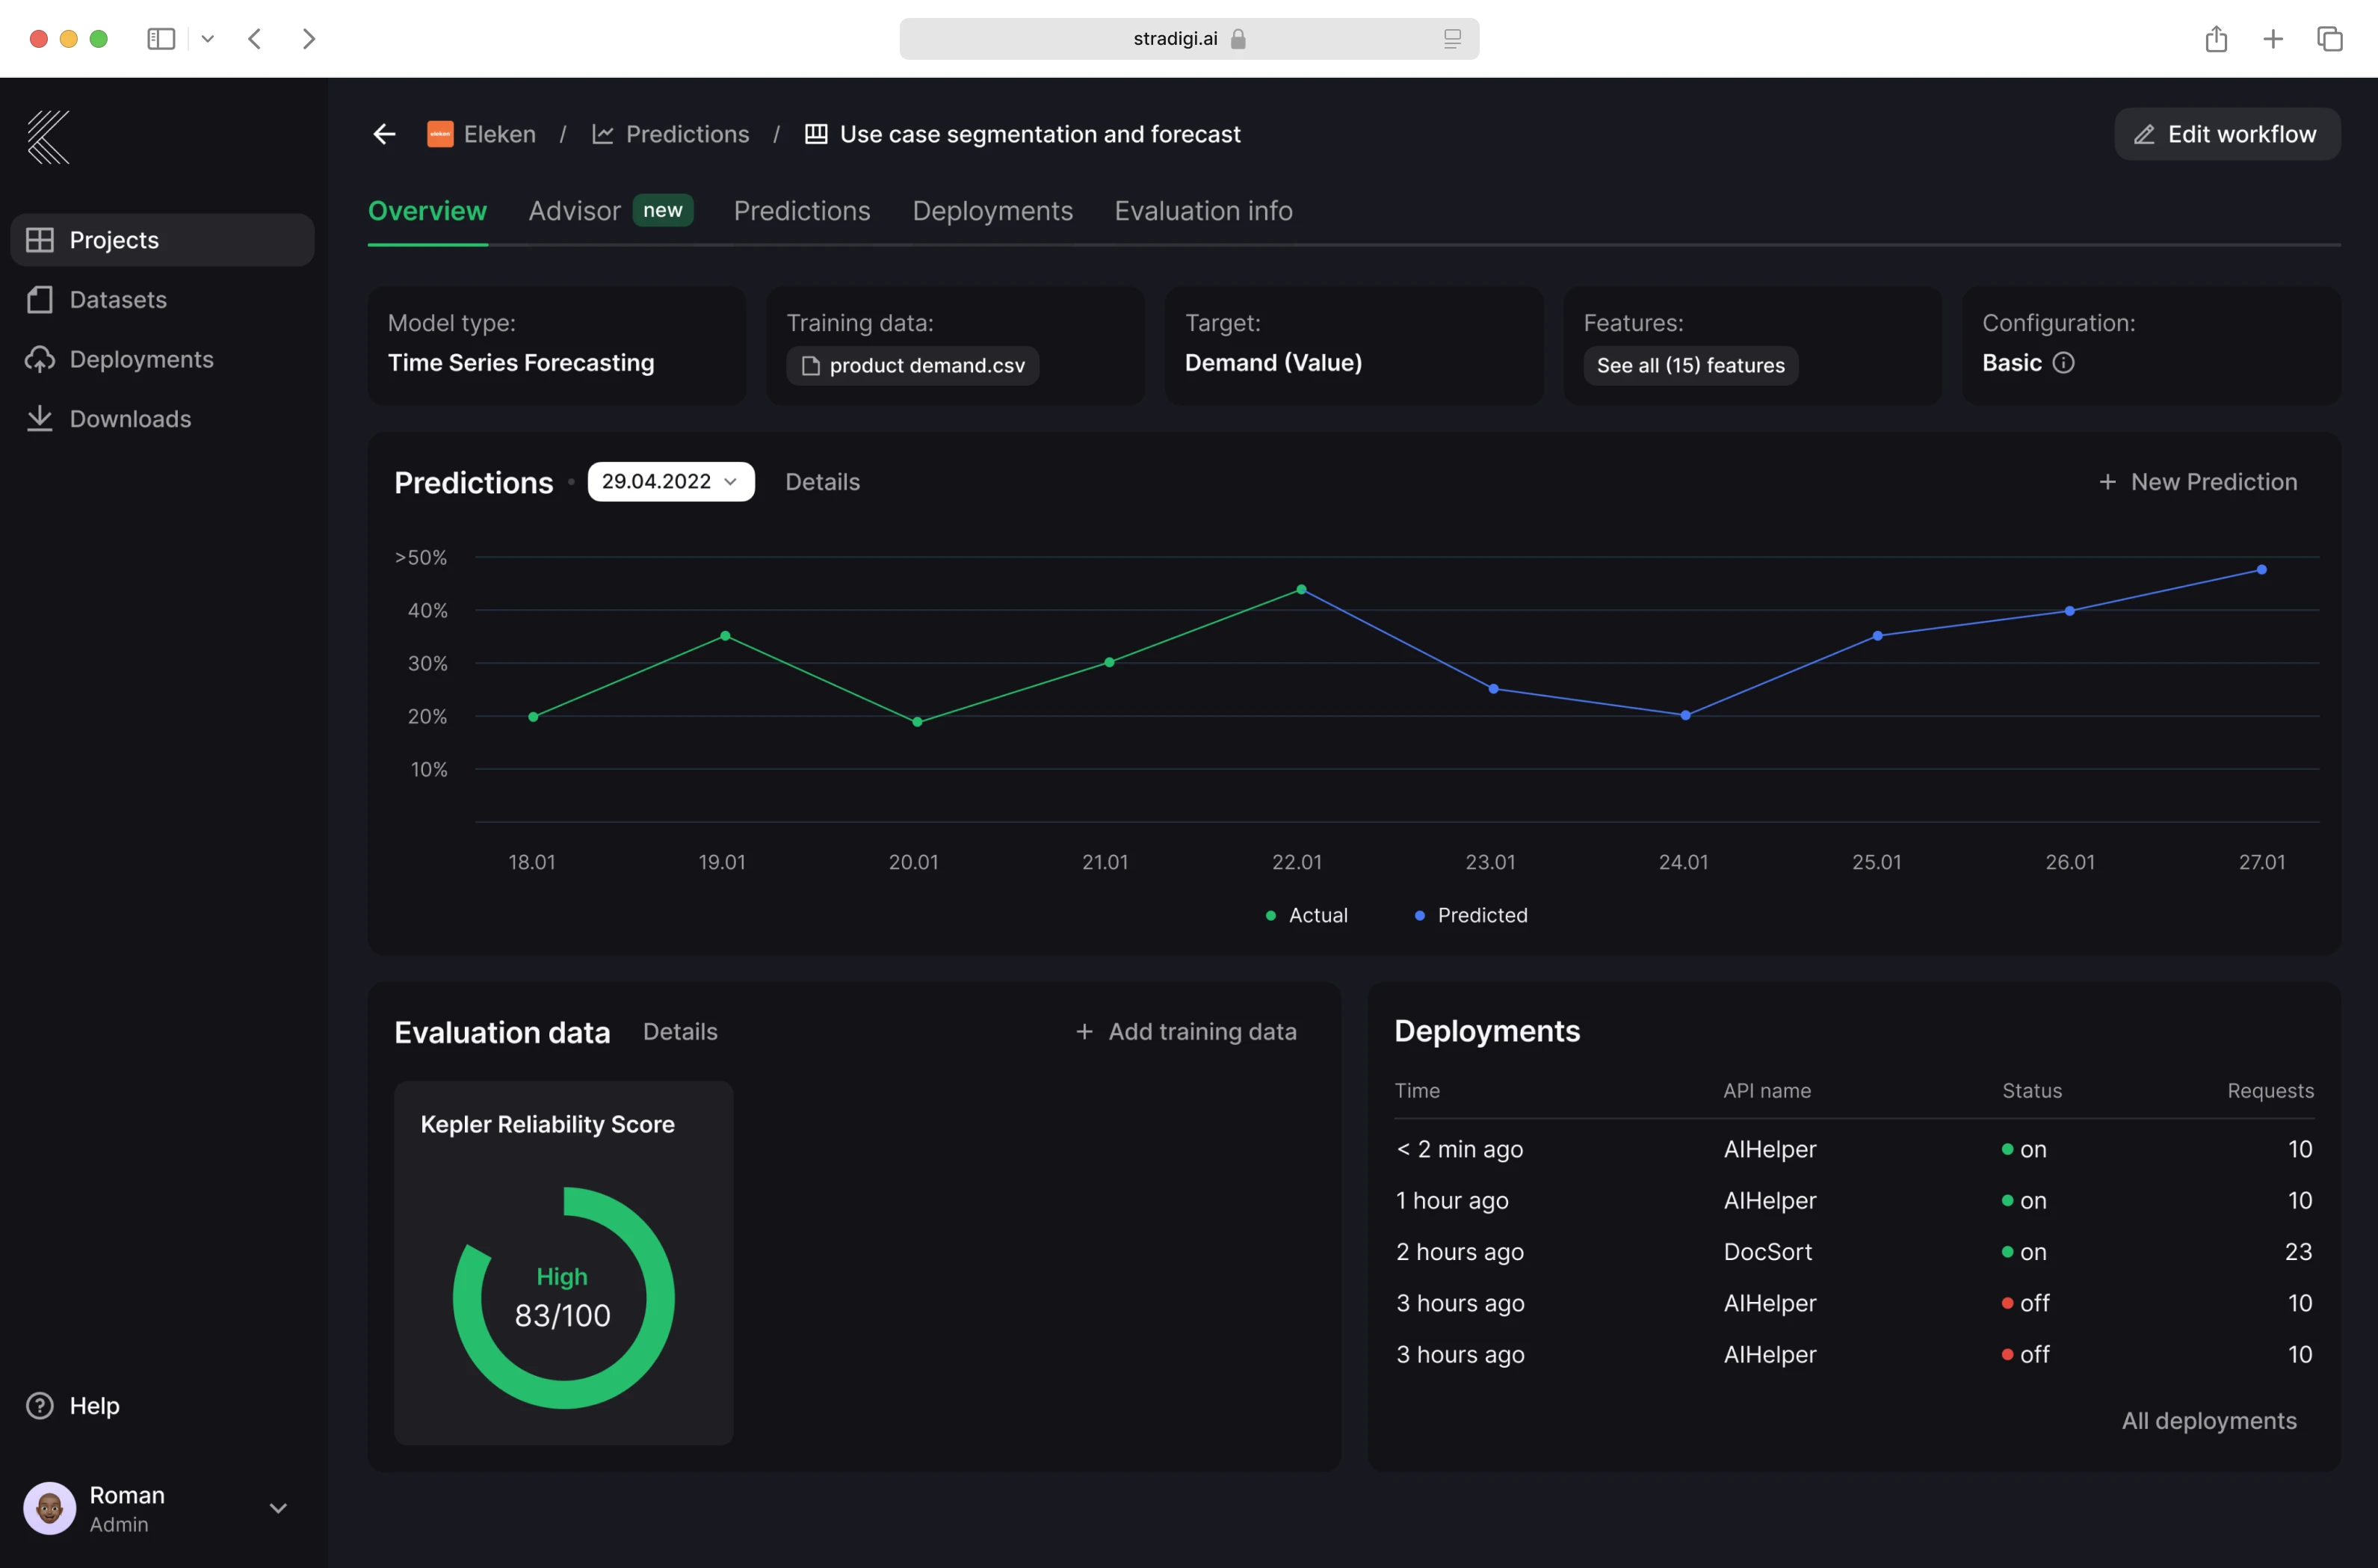Go to Downloads in sidebar
Screen dimensions: 2378x1568
130,419
